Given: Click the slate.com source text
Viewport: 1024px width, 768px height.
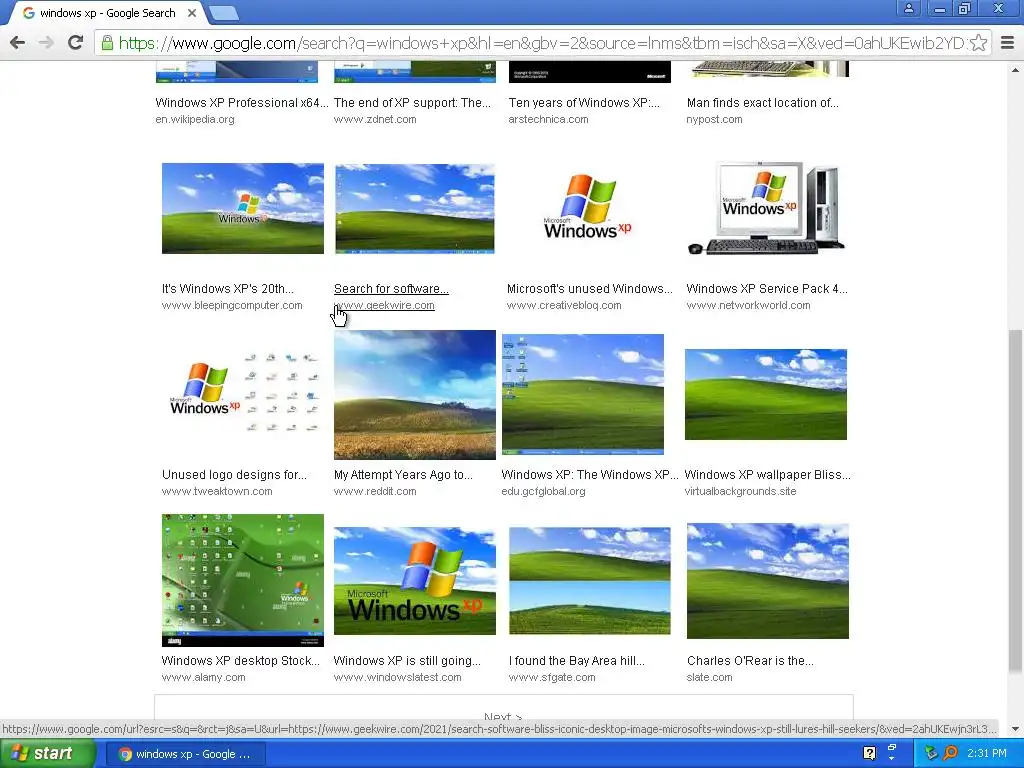Looking at the screenshot, I should point(710,678).
